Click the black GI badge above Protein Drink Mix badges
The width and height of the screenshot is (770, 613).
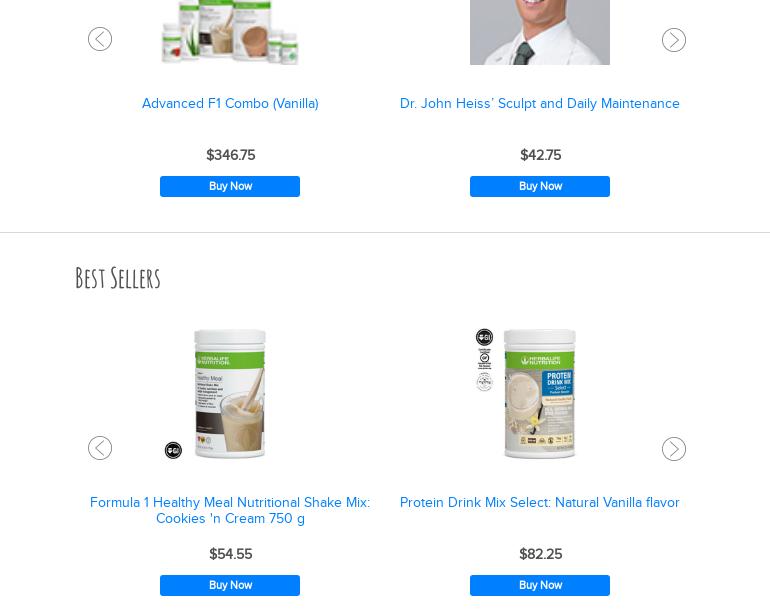[484, 337]
